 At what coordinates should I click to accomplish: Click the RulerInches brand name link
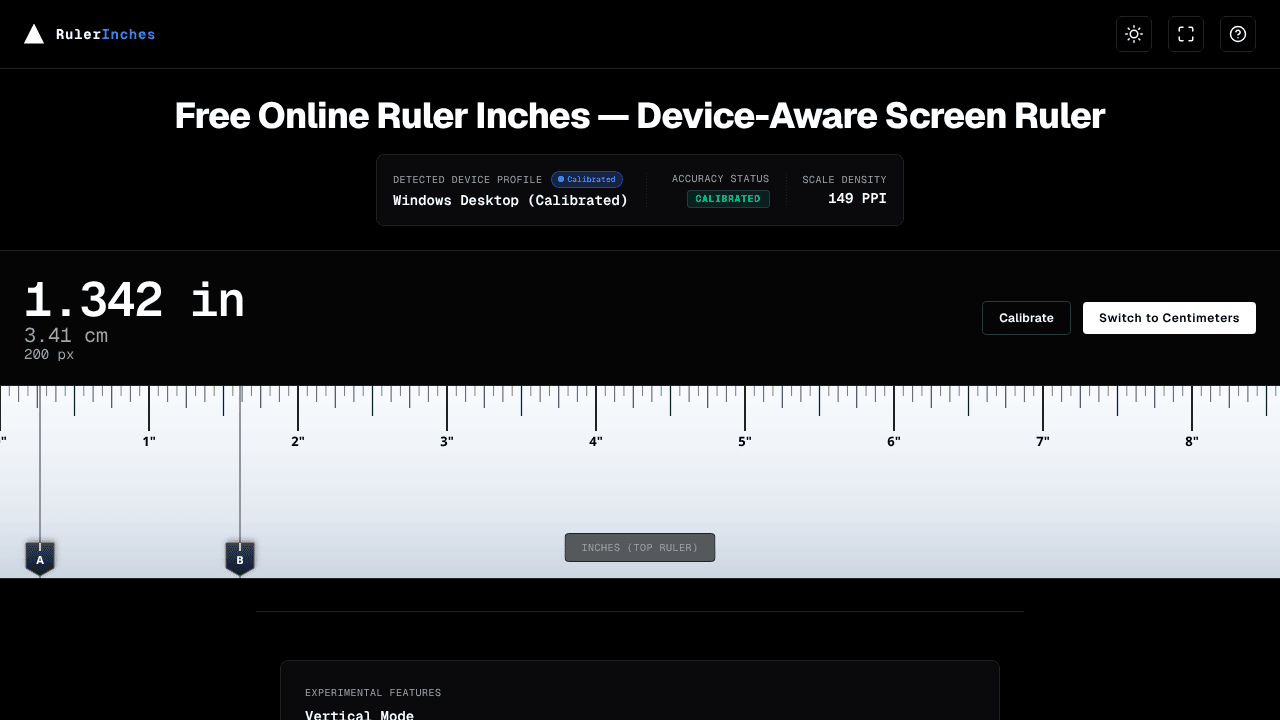coord(106,34)
